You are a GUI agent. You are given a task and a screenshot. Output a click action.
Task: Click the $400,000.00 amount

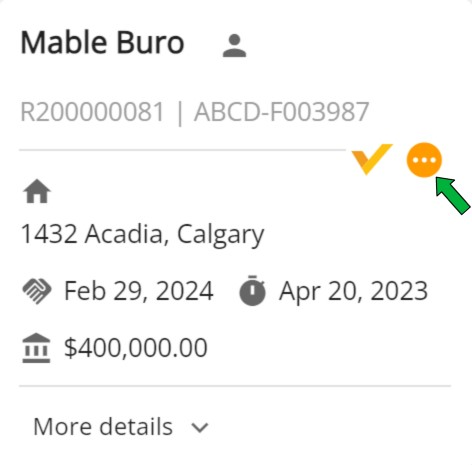(136, 348)
